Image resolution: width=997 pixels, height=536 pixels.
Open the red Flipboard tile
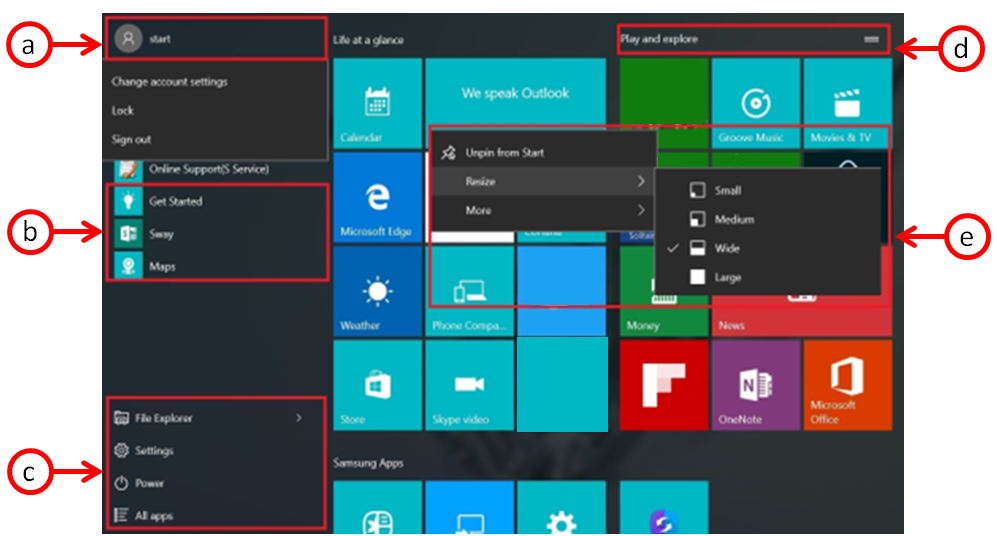pos(664,385)
